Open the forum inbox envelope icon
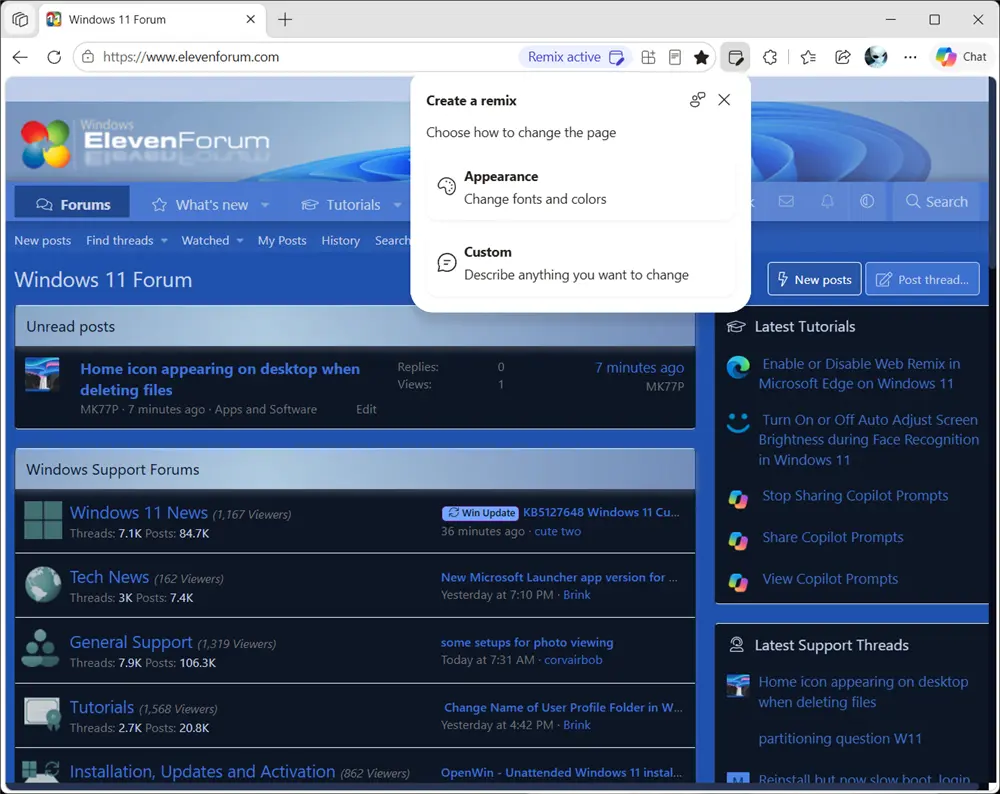The height and width of the screenshot is (794, 1000). (786, 202)
